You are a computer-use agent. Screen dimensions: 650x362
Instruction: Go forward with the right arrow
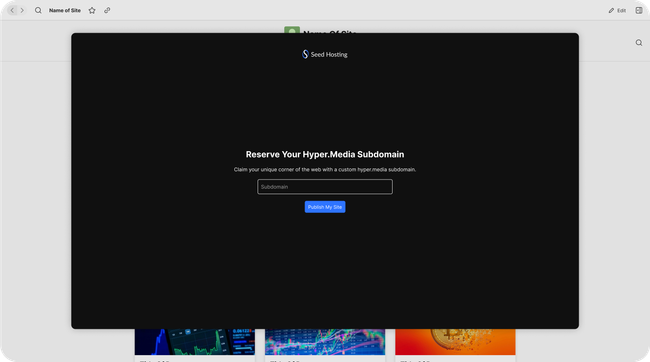tap(22, 10)
